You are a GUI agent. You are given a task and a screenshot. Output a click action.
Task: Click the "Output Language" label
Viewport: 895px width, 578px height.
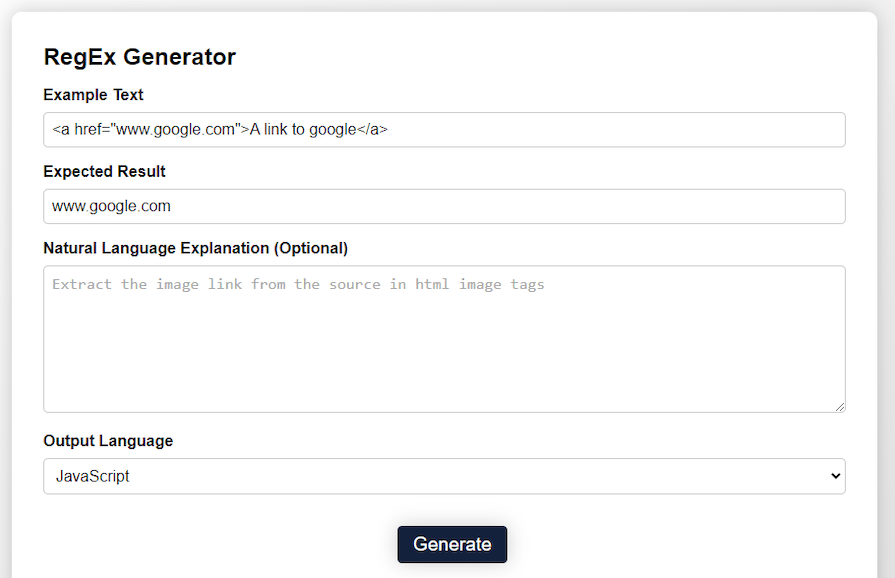tap(108, 441)
